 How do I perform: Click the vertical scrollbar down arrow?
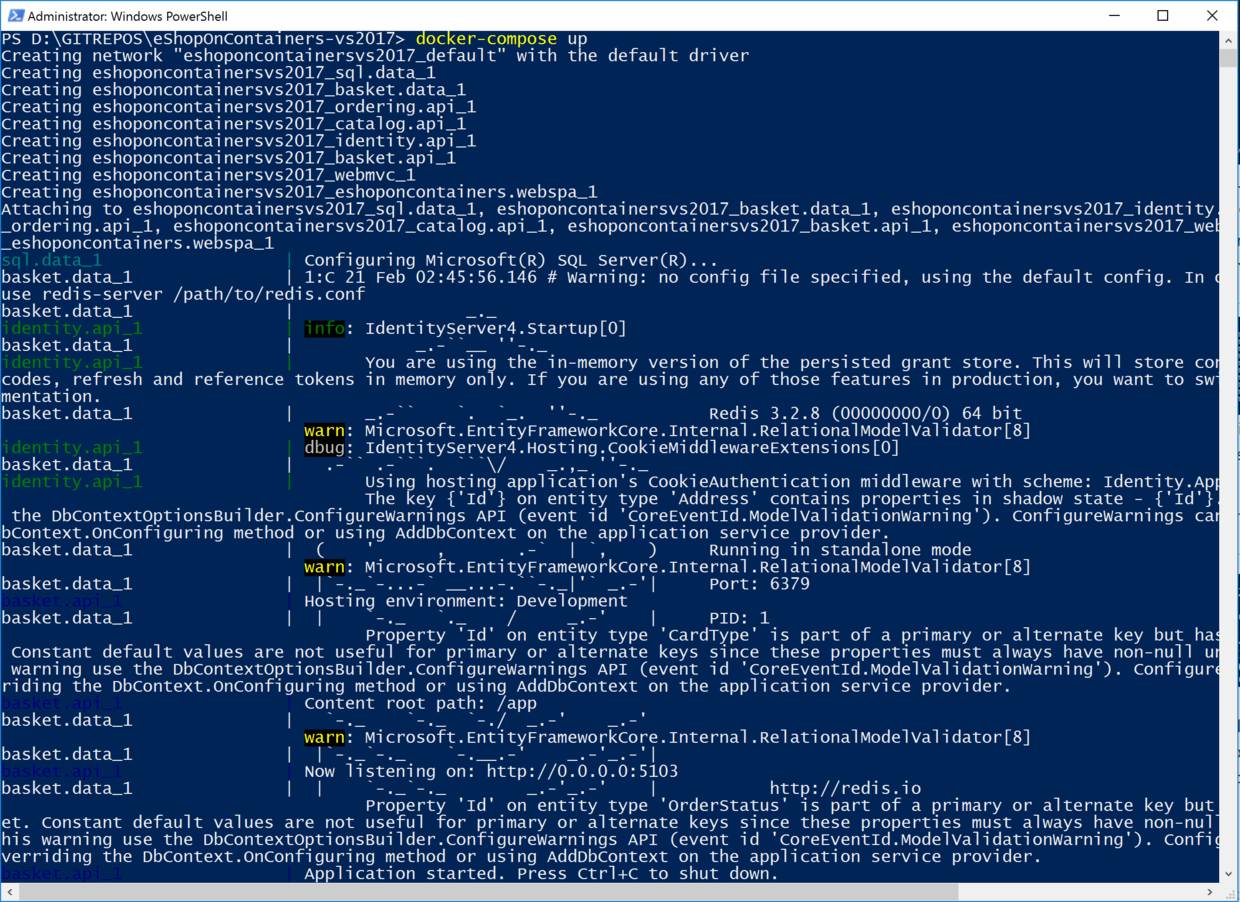pyautogui.click(x=1229, y=873)
